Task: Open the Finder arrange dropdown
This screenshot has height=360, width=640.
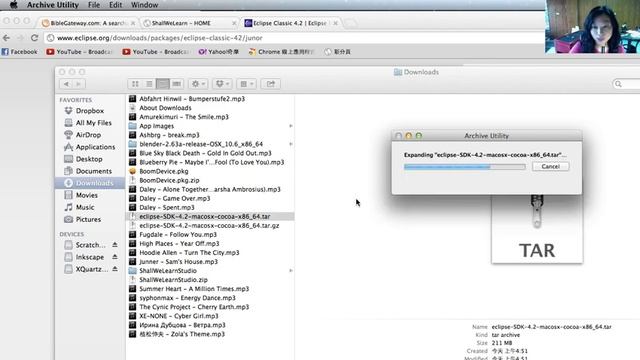Action: click(x=246, y=84)
